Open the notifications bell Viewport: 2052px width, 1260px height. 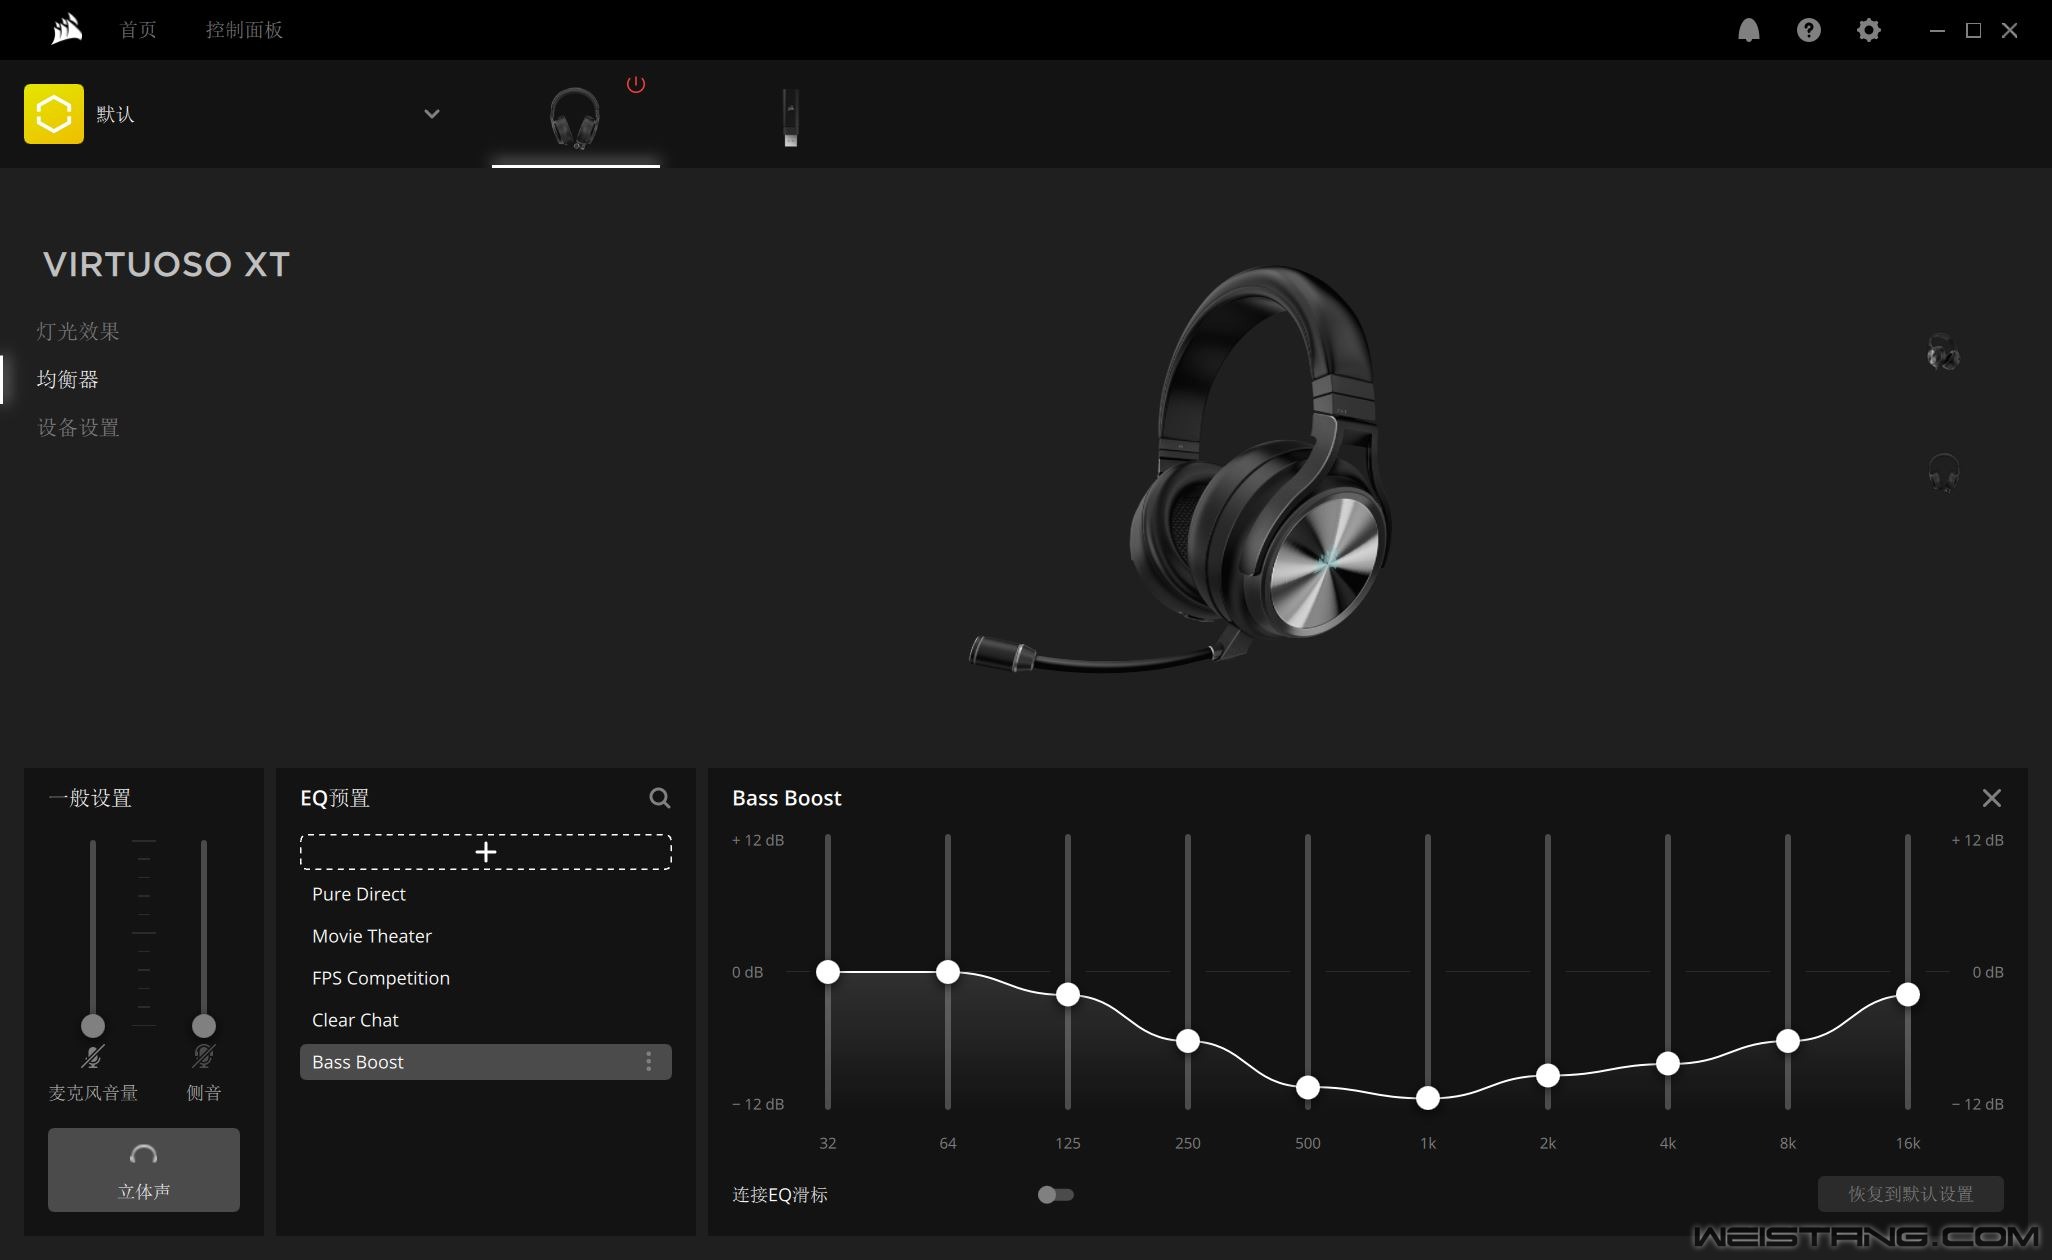point(1748,30)
